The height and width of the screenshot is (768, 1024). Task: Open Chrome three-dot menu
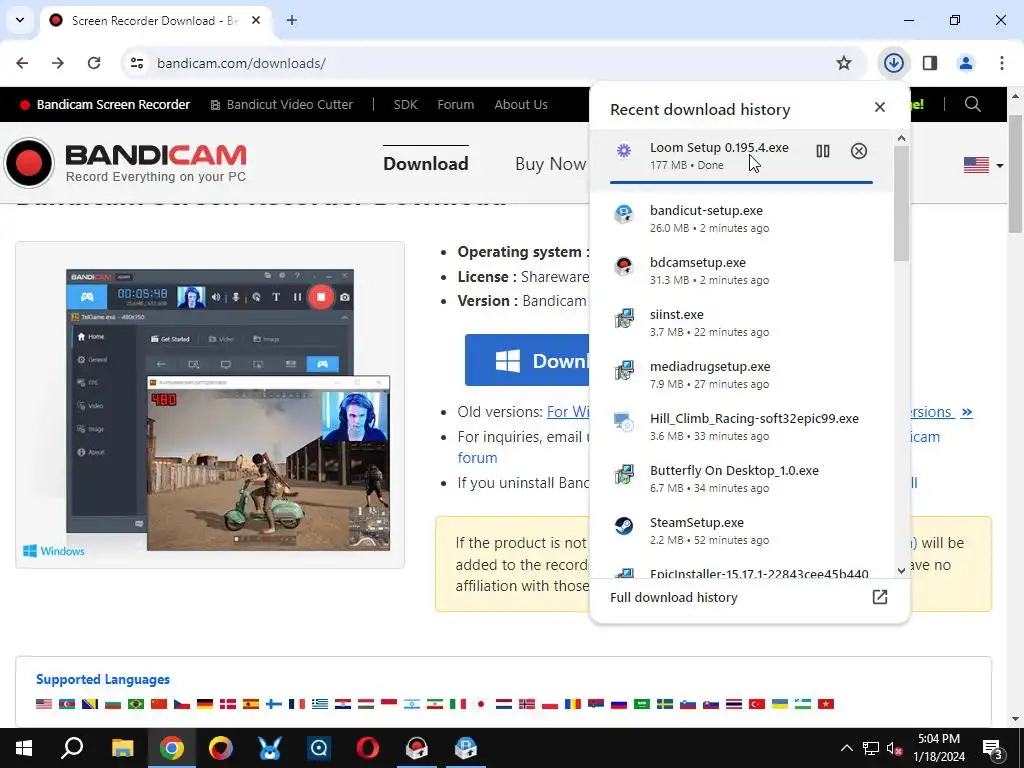(x=1002, y=63)
